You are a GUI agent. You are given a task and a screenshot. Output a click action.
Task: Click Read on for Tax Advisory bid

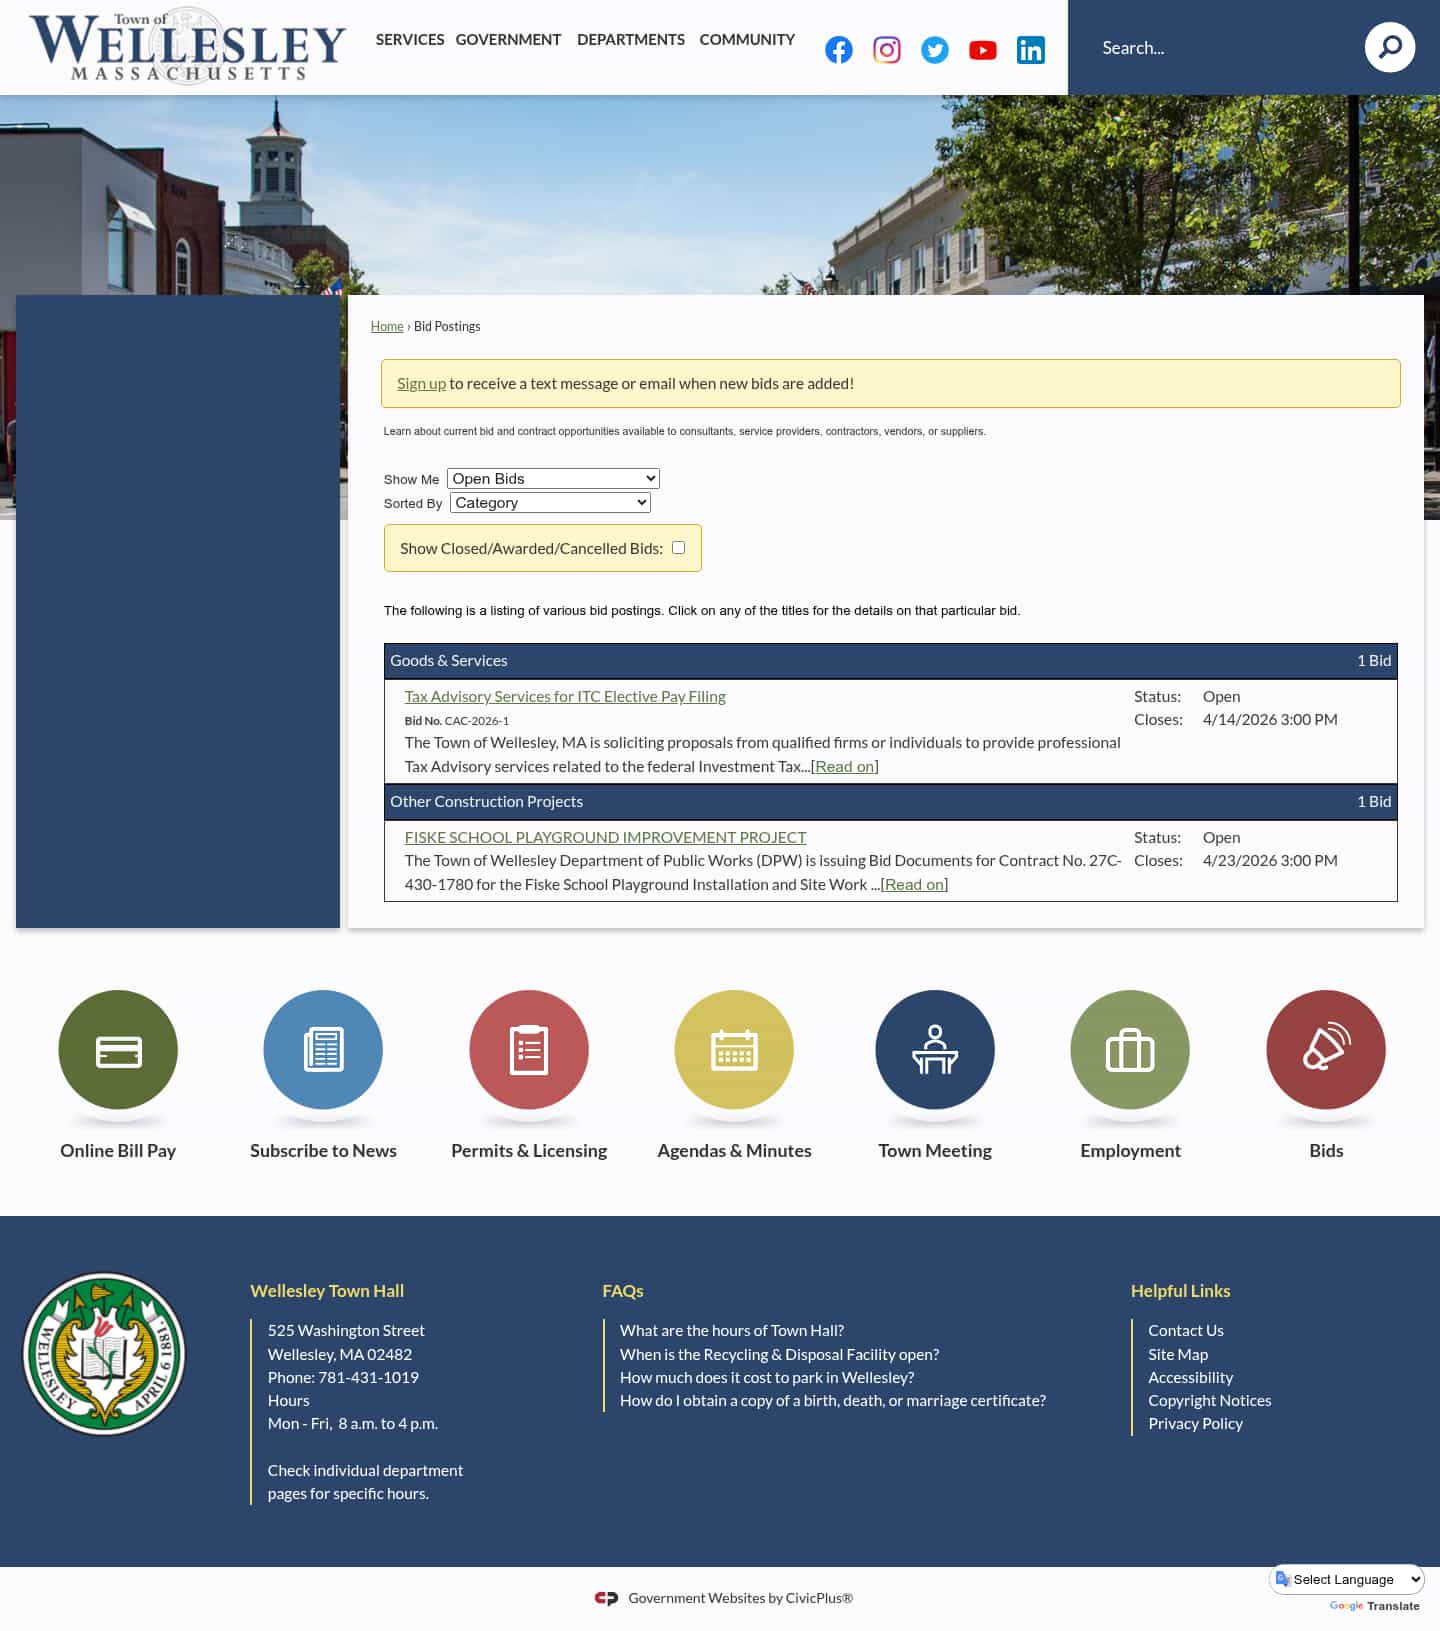[x=845, y=766]
